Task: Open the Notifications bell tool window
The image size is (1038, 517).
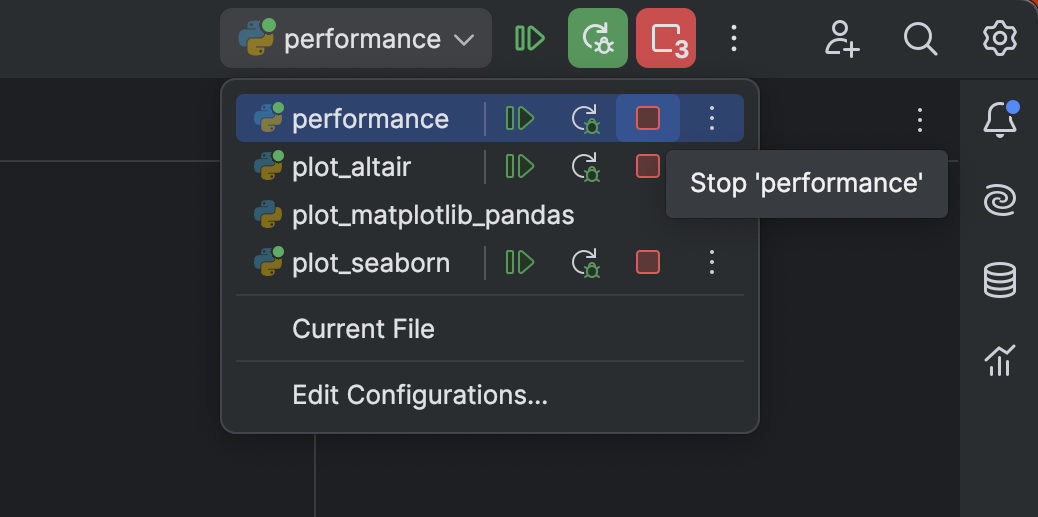Action: [1000, 119]
